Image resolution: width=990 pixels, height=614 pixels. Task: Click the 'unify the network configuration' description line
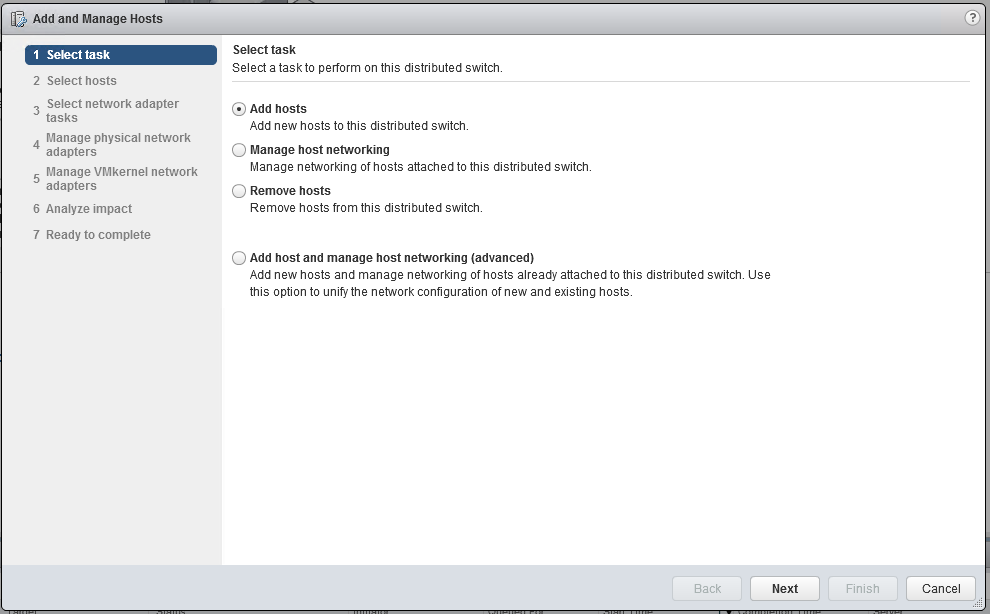[x=441, y=292]
